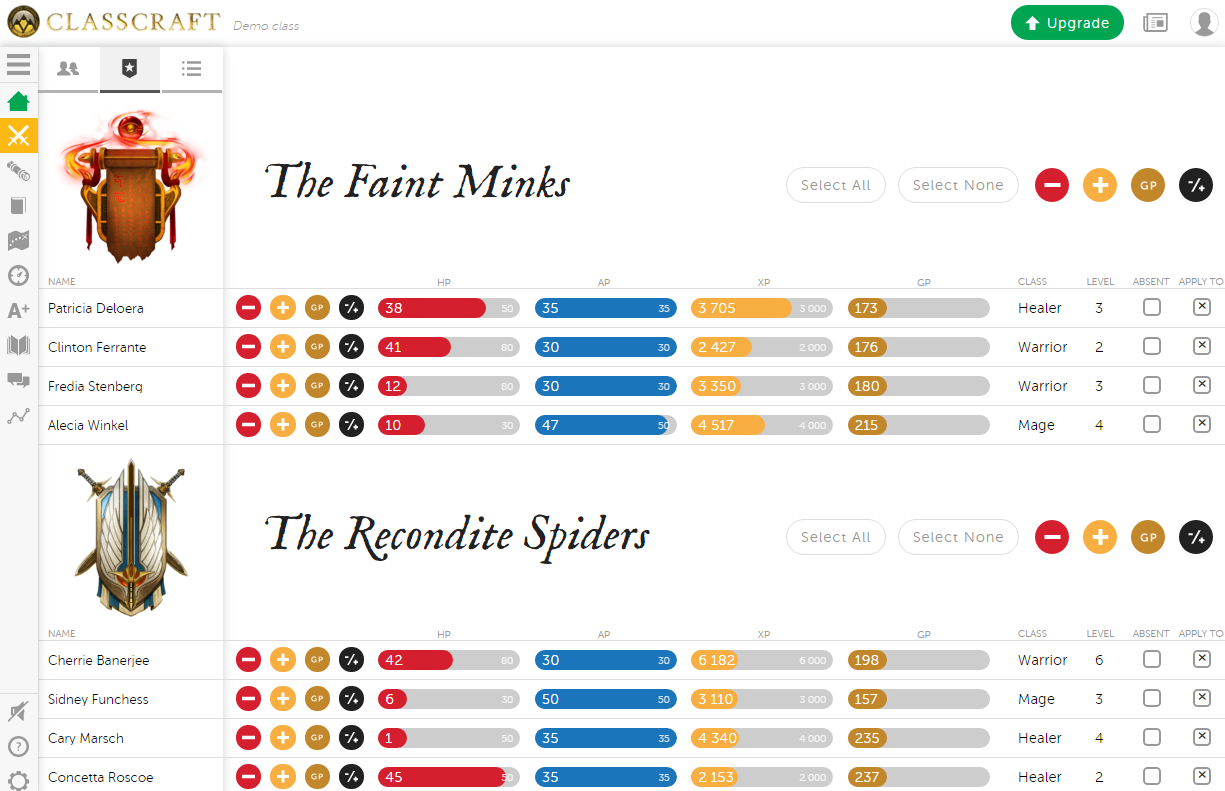Image resolution: width=1225 pixels, height=791 pixels.
Task: Click black plus/minus icon for The Faint Minks
Action: 1196,185
